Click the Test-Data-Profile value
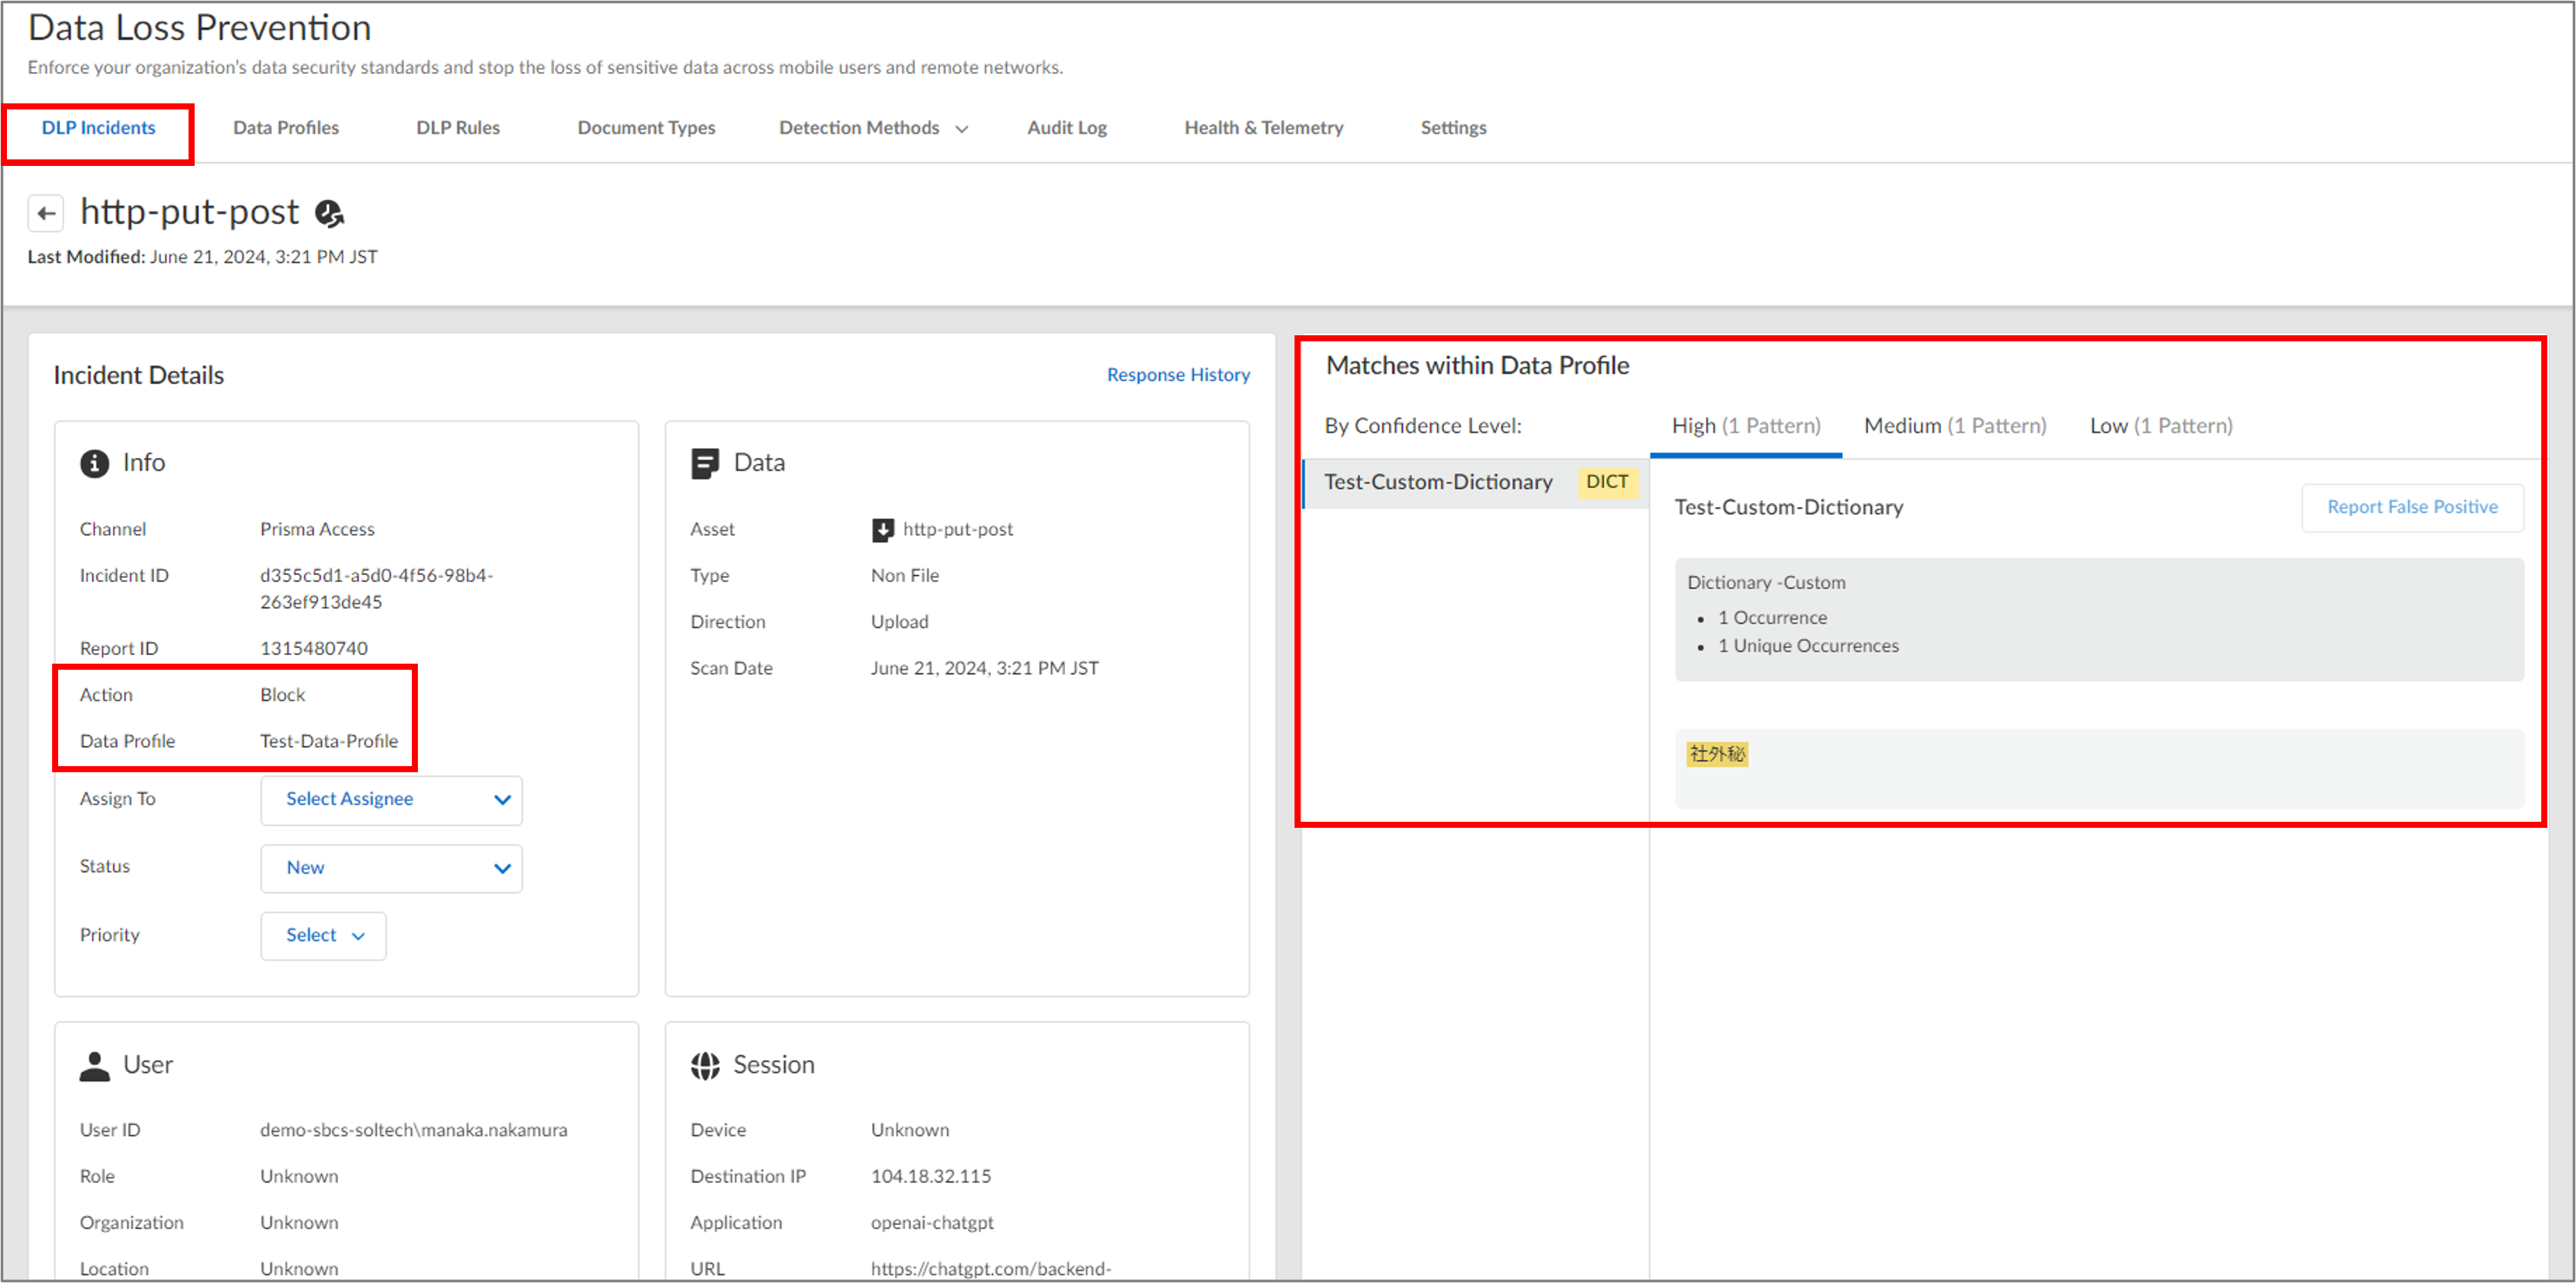 329,742
